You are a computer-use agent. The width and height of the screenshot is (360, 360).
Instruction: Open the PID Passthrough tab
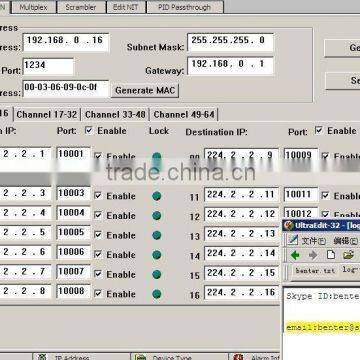click(185, 7)
